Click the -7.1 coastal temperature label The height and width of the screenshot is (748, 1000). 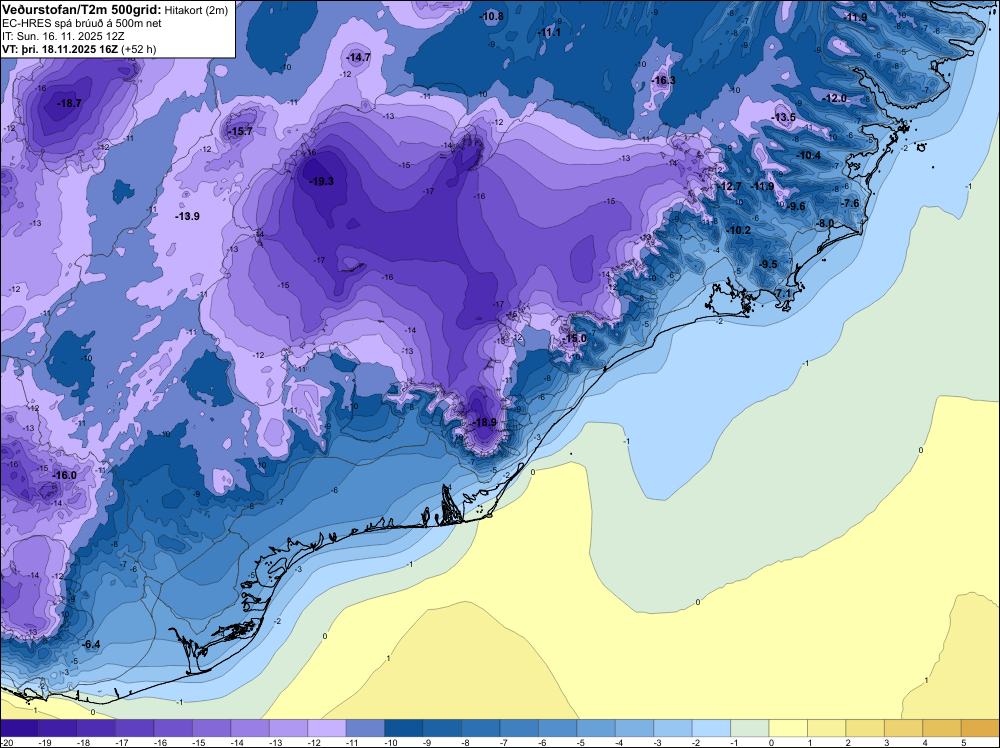click(x=783, y=293)
